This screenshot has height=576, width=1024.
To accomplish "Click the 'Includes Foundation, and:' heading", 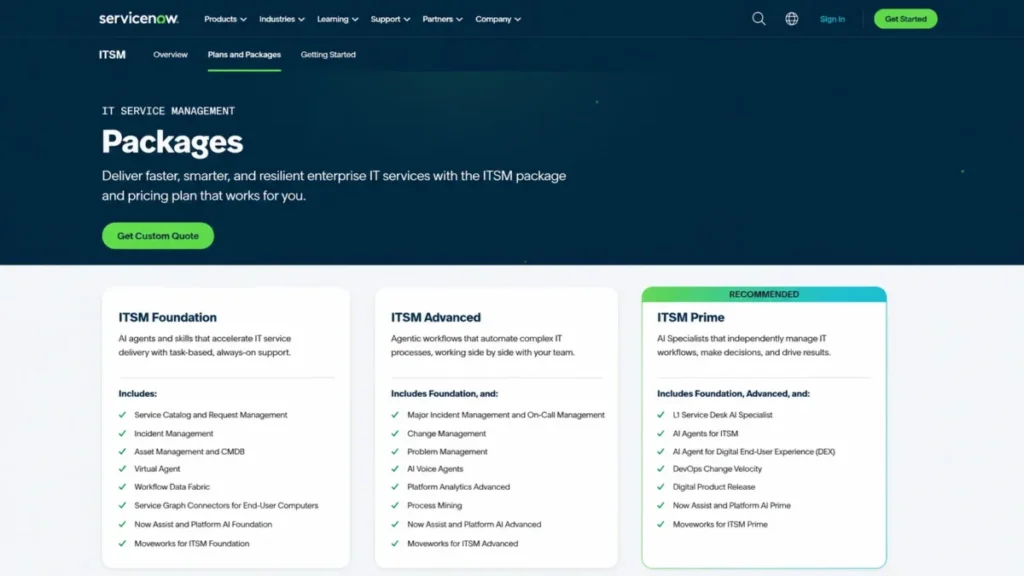I will click(x=444, y=394).
